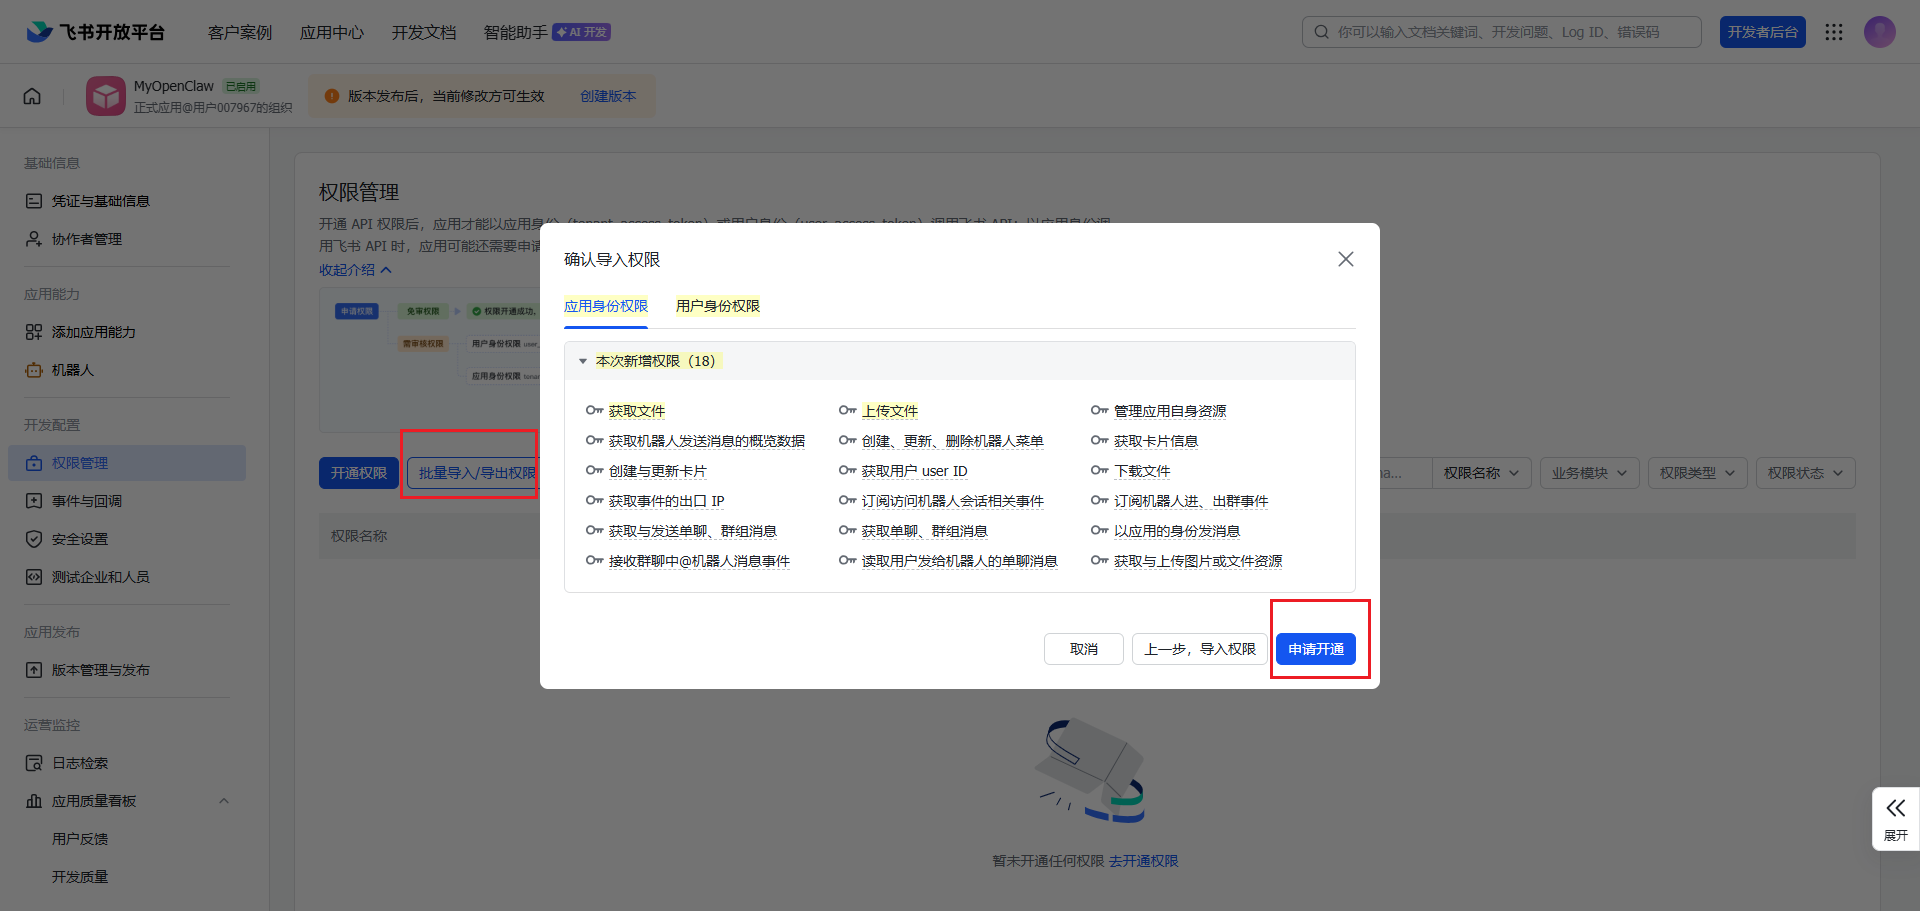Viewport: 1920px width, 911px height.
Task: Open 安全设置 from the sidebar
Action: coord(78,538)
